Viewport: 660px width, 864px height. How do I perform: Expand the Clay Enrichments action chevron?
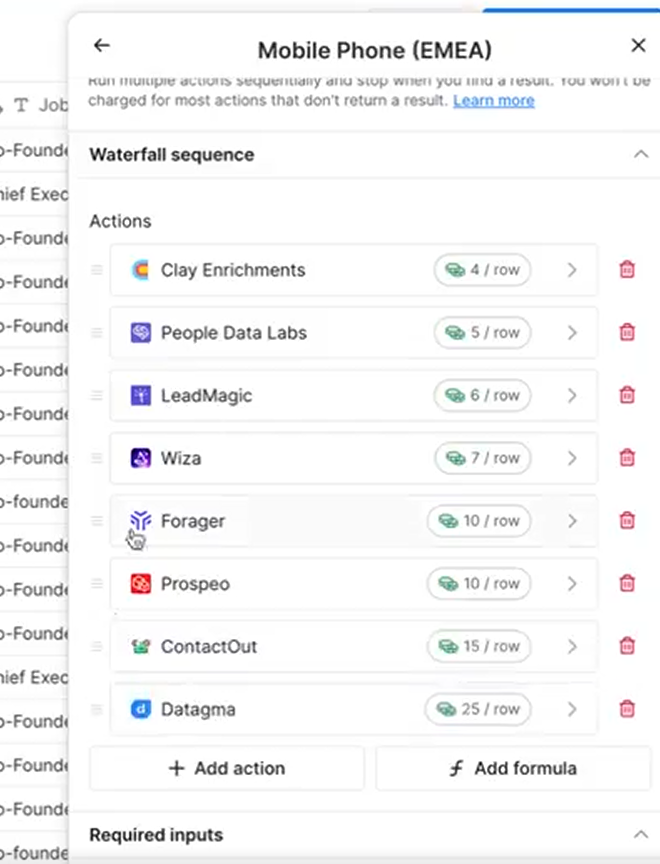572,270
